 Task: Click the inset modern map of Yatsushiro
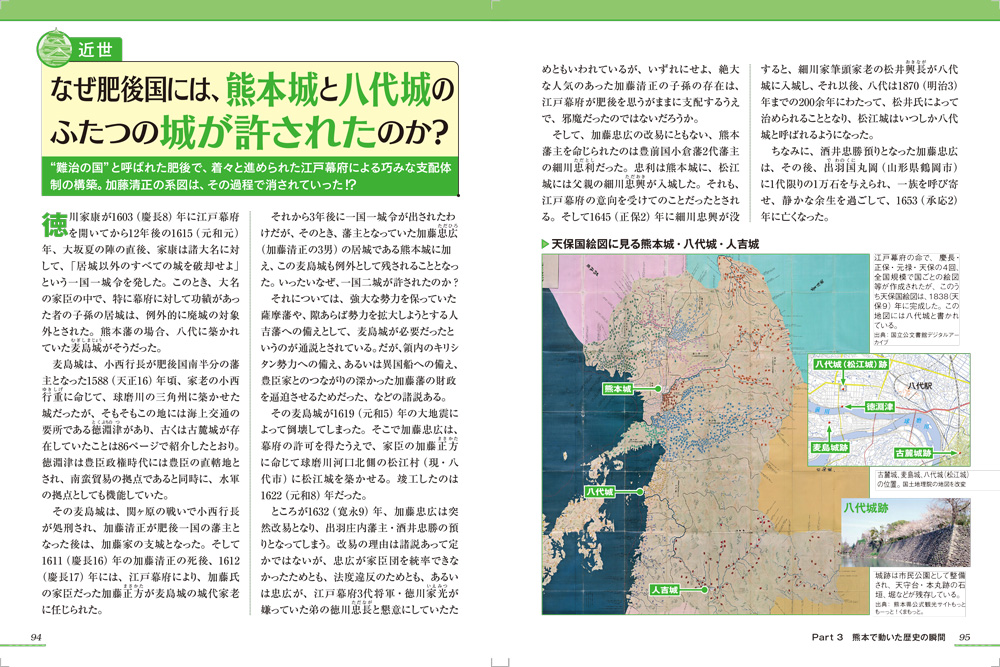889,410
